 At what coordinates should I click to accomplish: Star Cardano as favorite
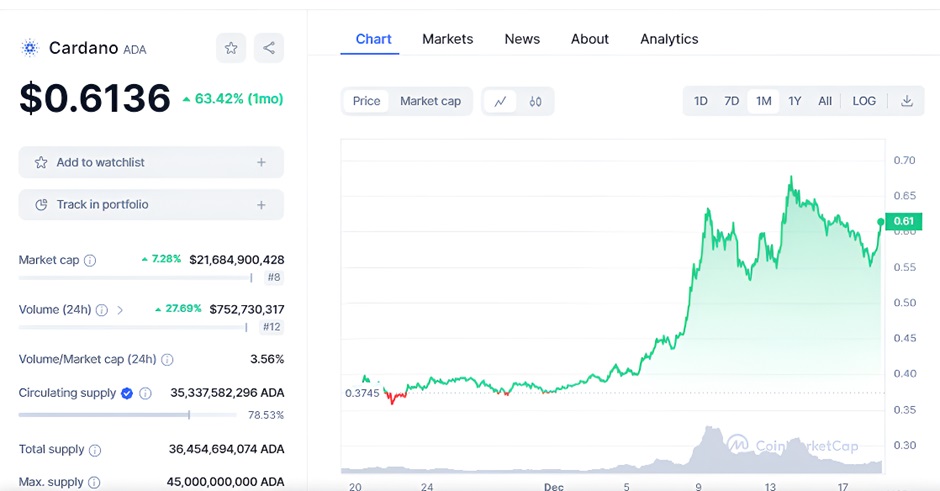[x=231, y=47]
